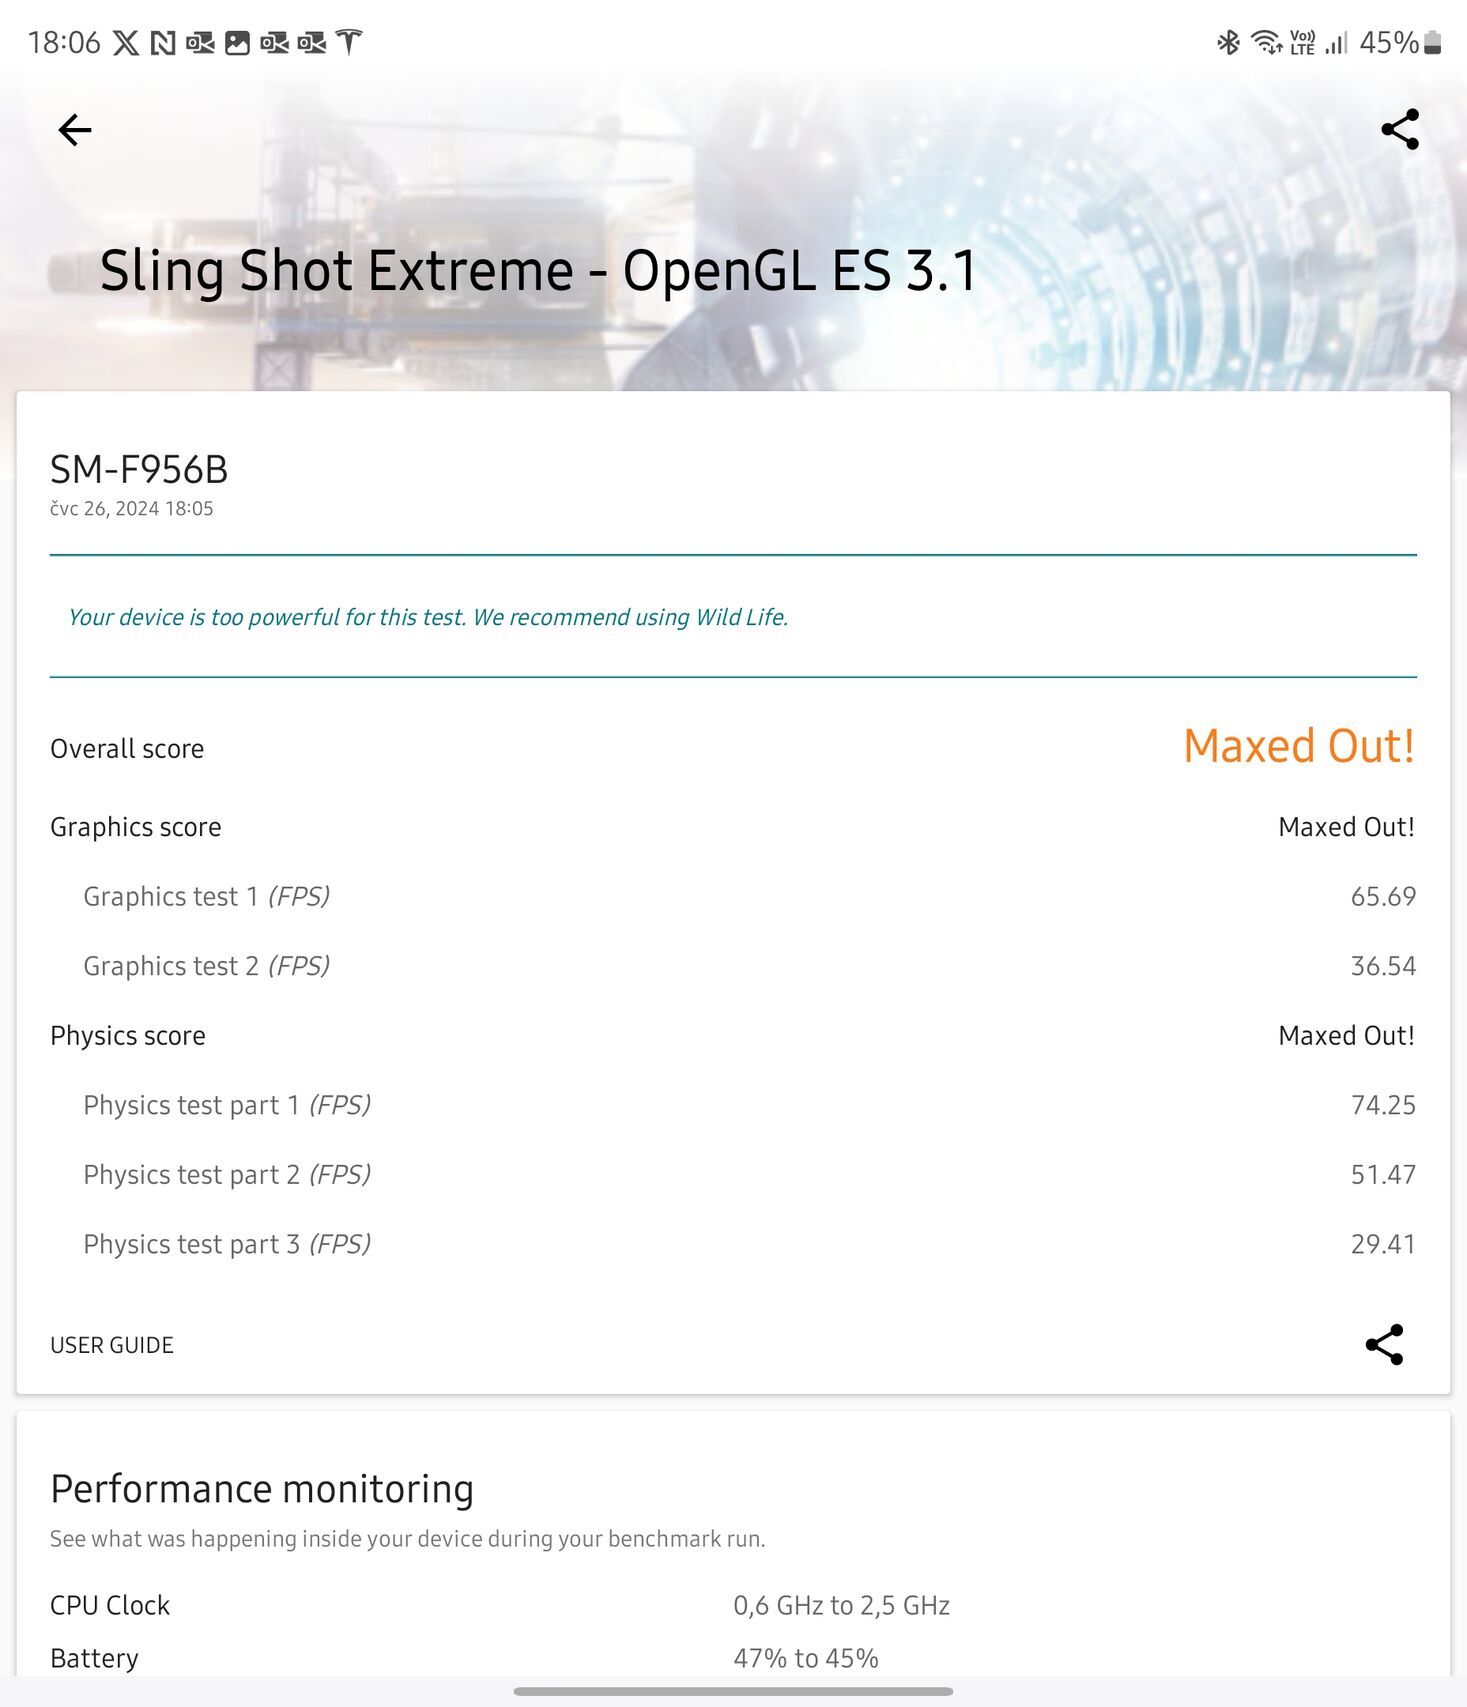Tap the Wild Life recommendation message
1467x1707 pixels.
428,617
